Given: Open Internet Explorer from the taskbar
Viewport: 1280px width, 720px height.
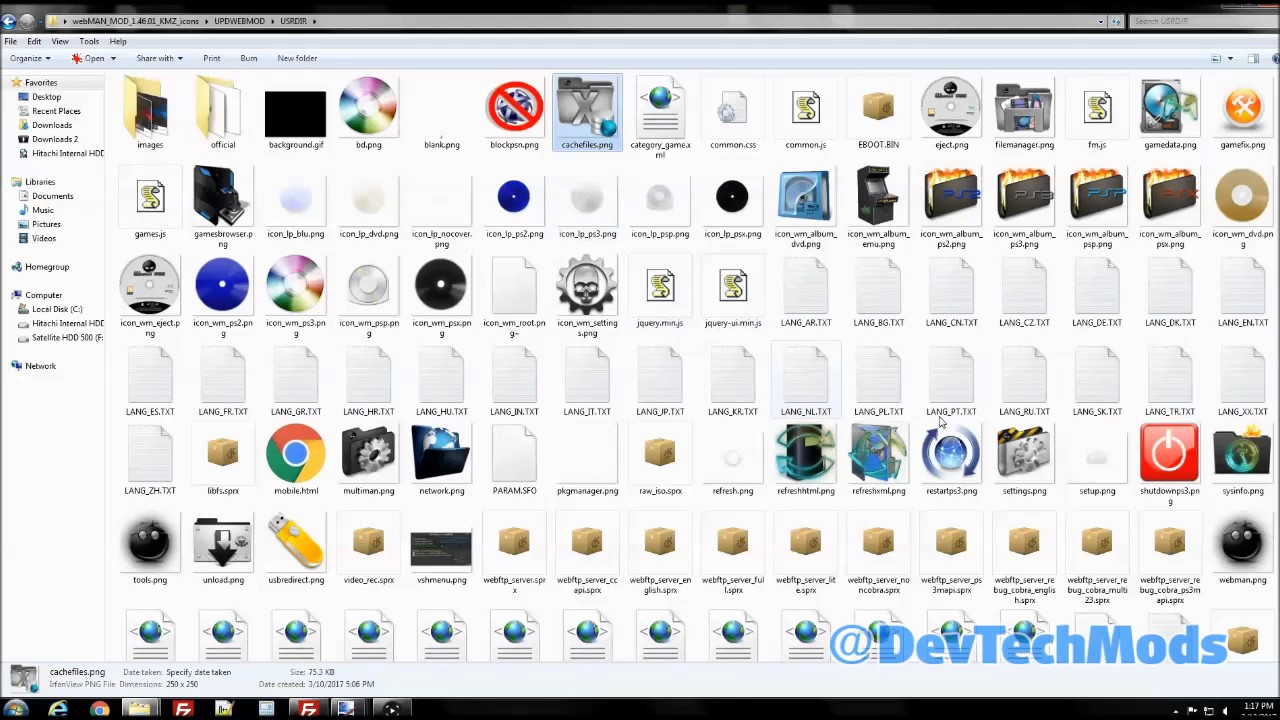Looking at the screenshot, I should 58,709.
